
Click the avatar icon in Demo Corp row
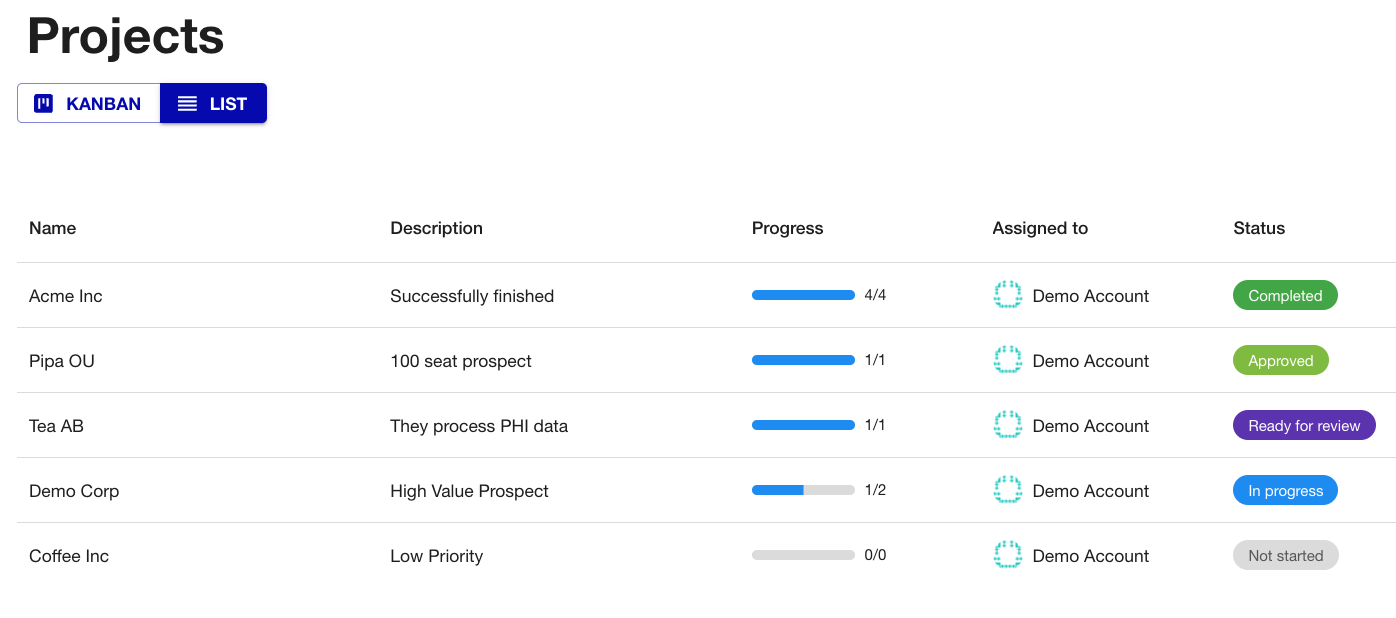coord(1007,490)
